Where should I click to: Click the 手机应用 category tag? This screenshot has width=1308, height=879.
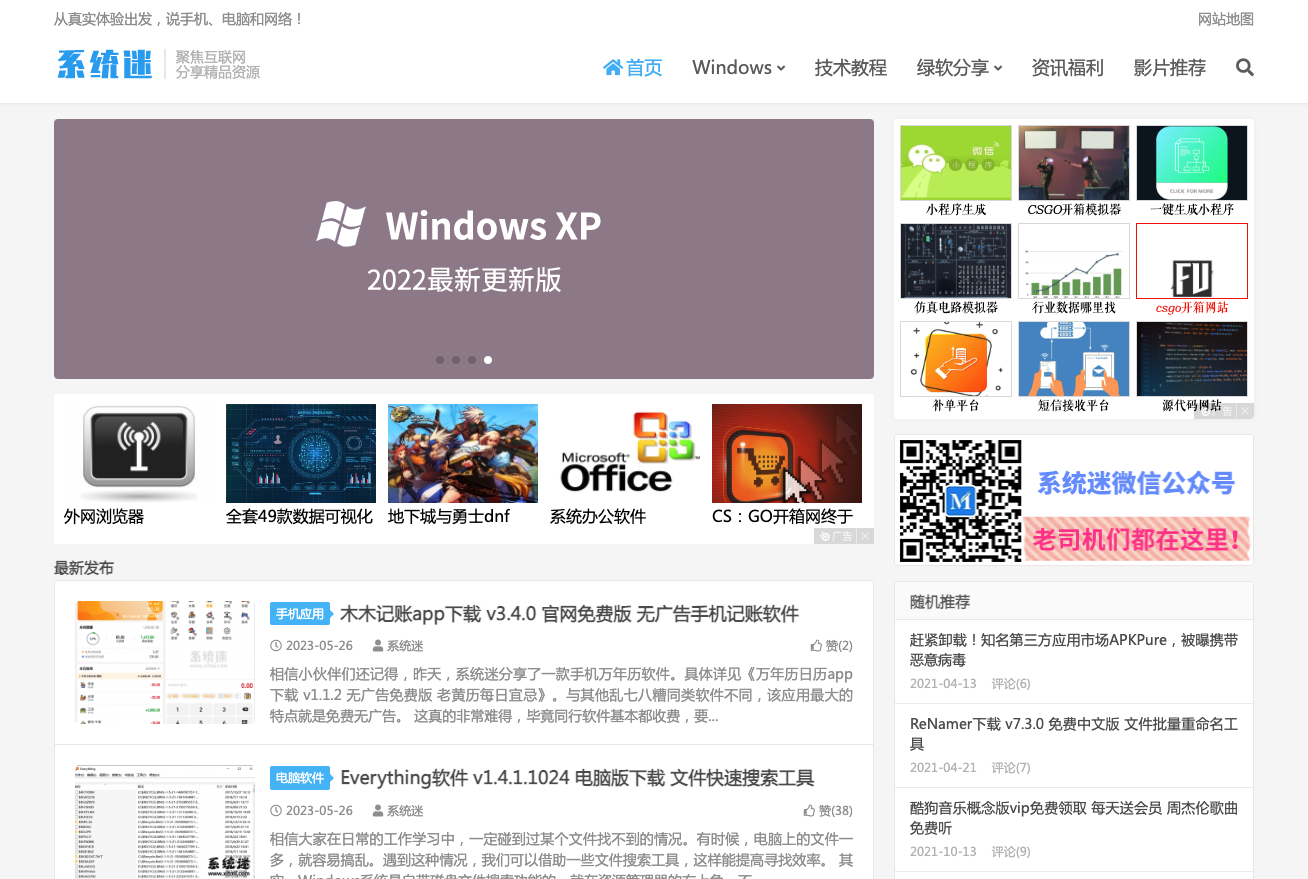[x=300, y=614]
